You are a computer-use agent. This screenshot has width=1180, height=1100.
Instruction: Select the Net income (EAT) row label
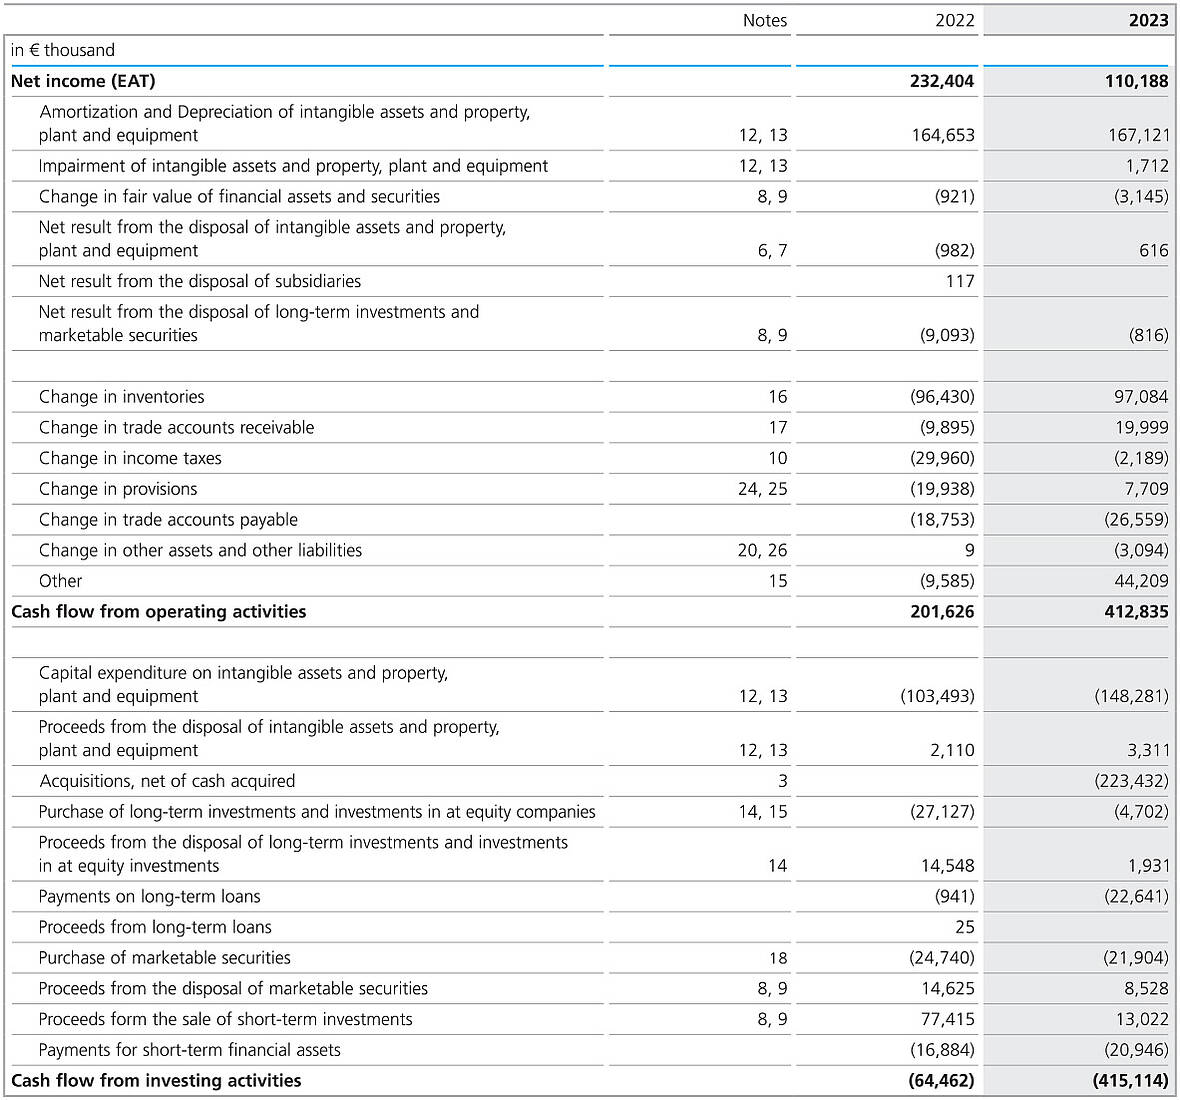coord(83,81)
